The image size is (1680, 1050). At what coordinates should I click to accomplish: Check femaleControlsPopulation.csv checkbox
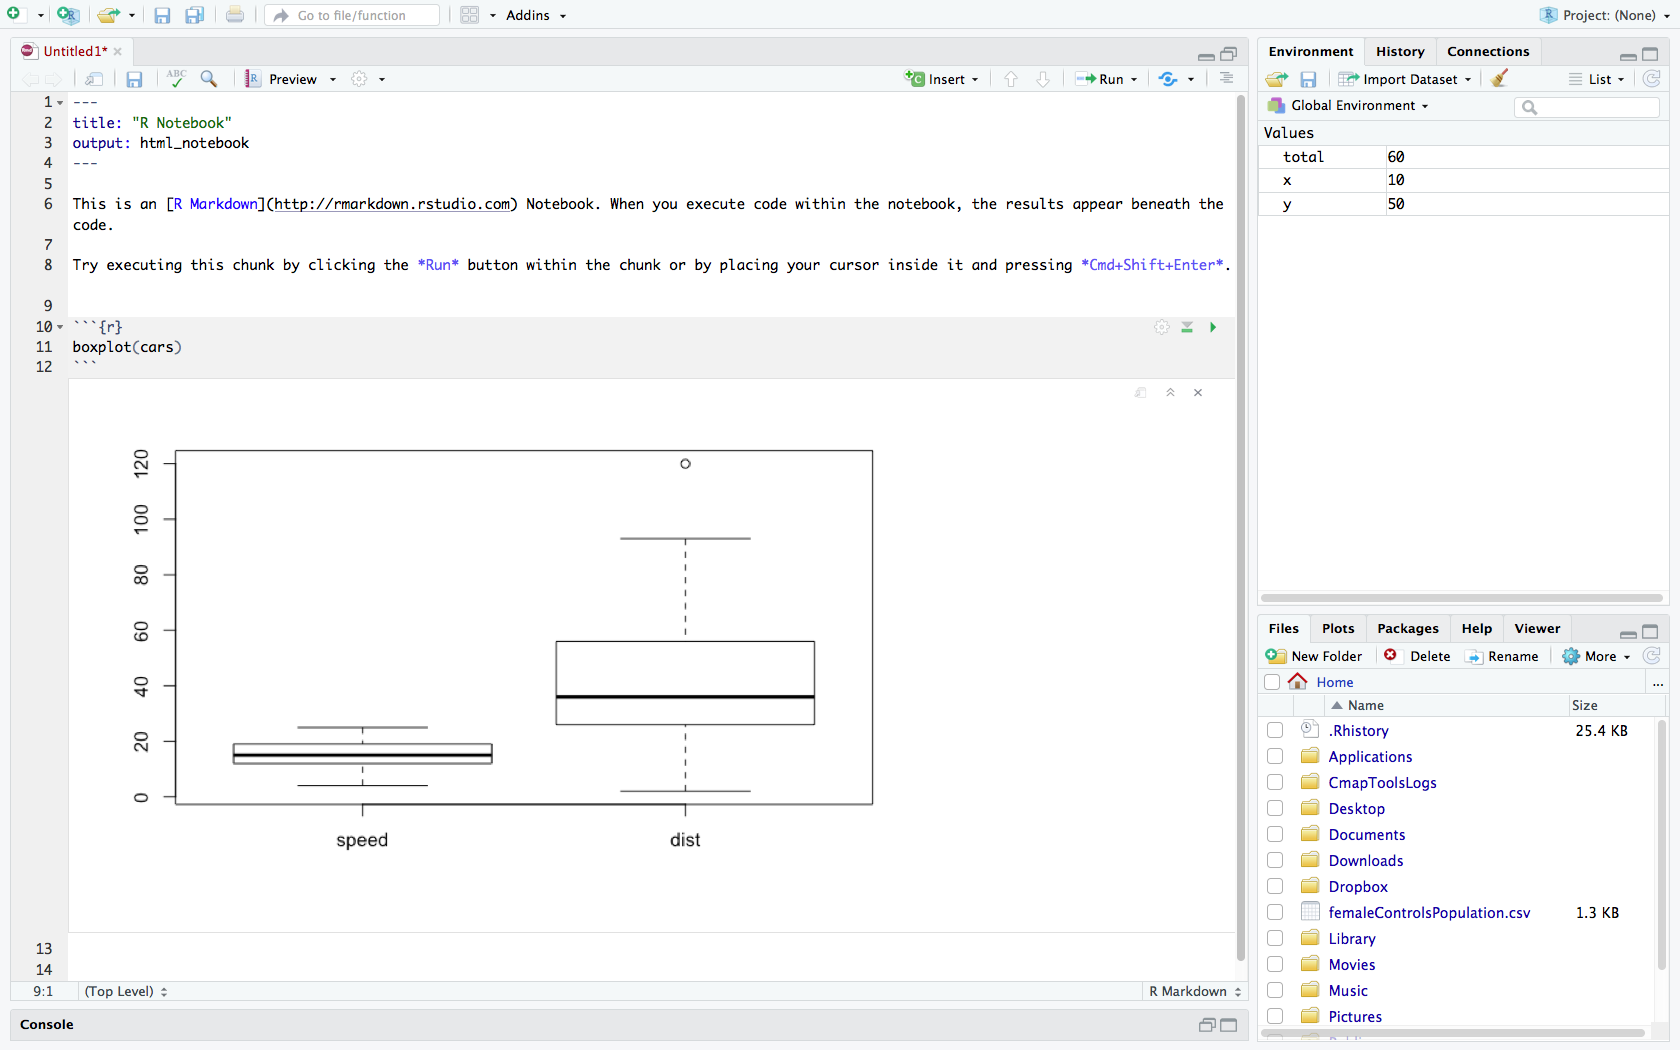pos(1275,913)
